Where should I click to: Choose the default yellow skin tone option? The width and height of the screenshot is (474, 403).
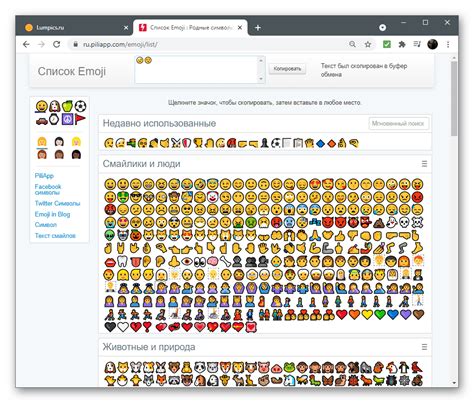[42, 142]
